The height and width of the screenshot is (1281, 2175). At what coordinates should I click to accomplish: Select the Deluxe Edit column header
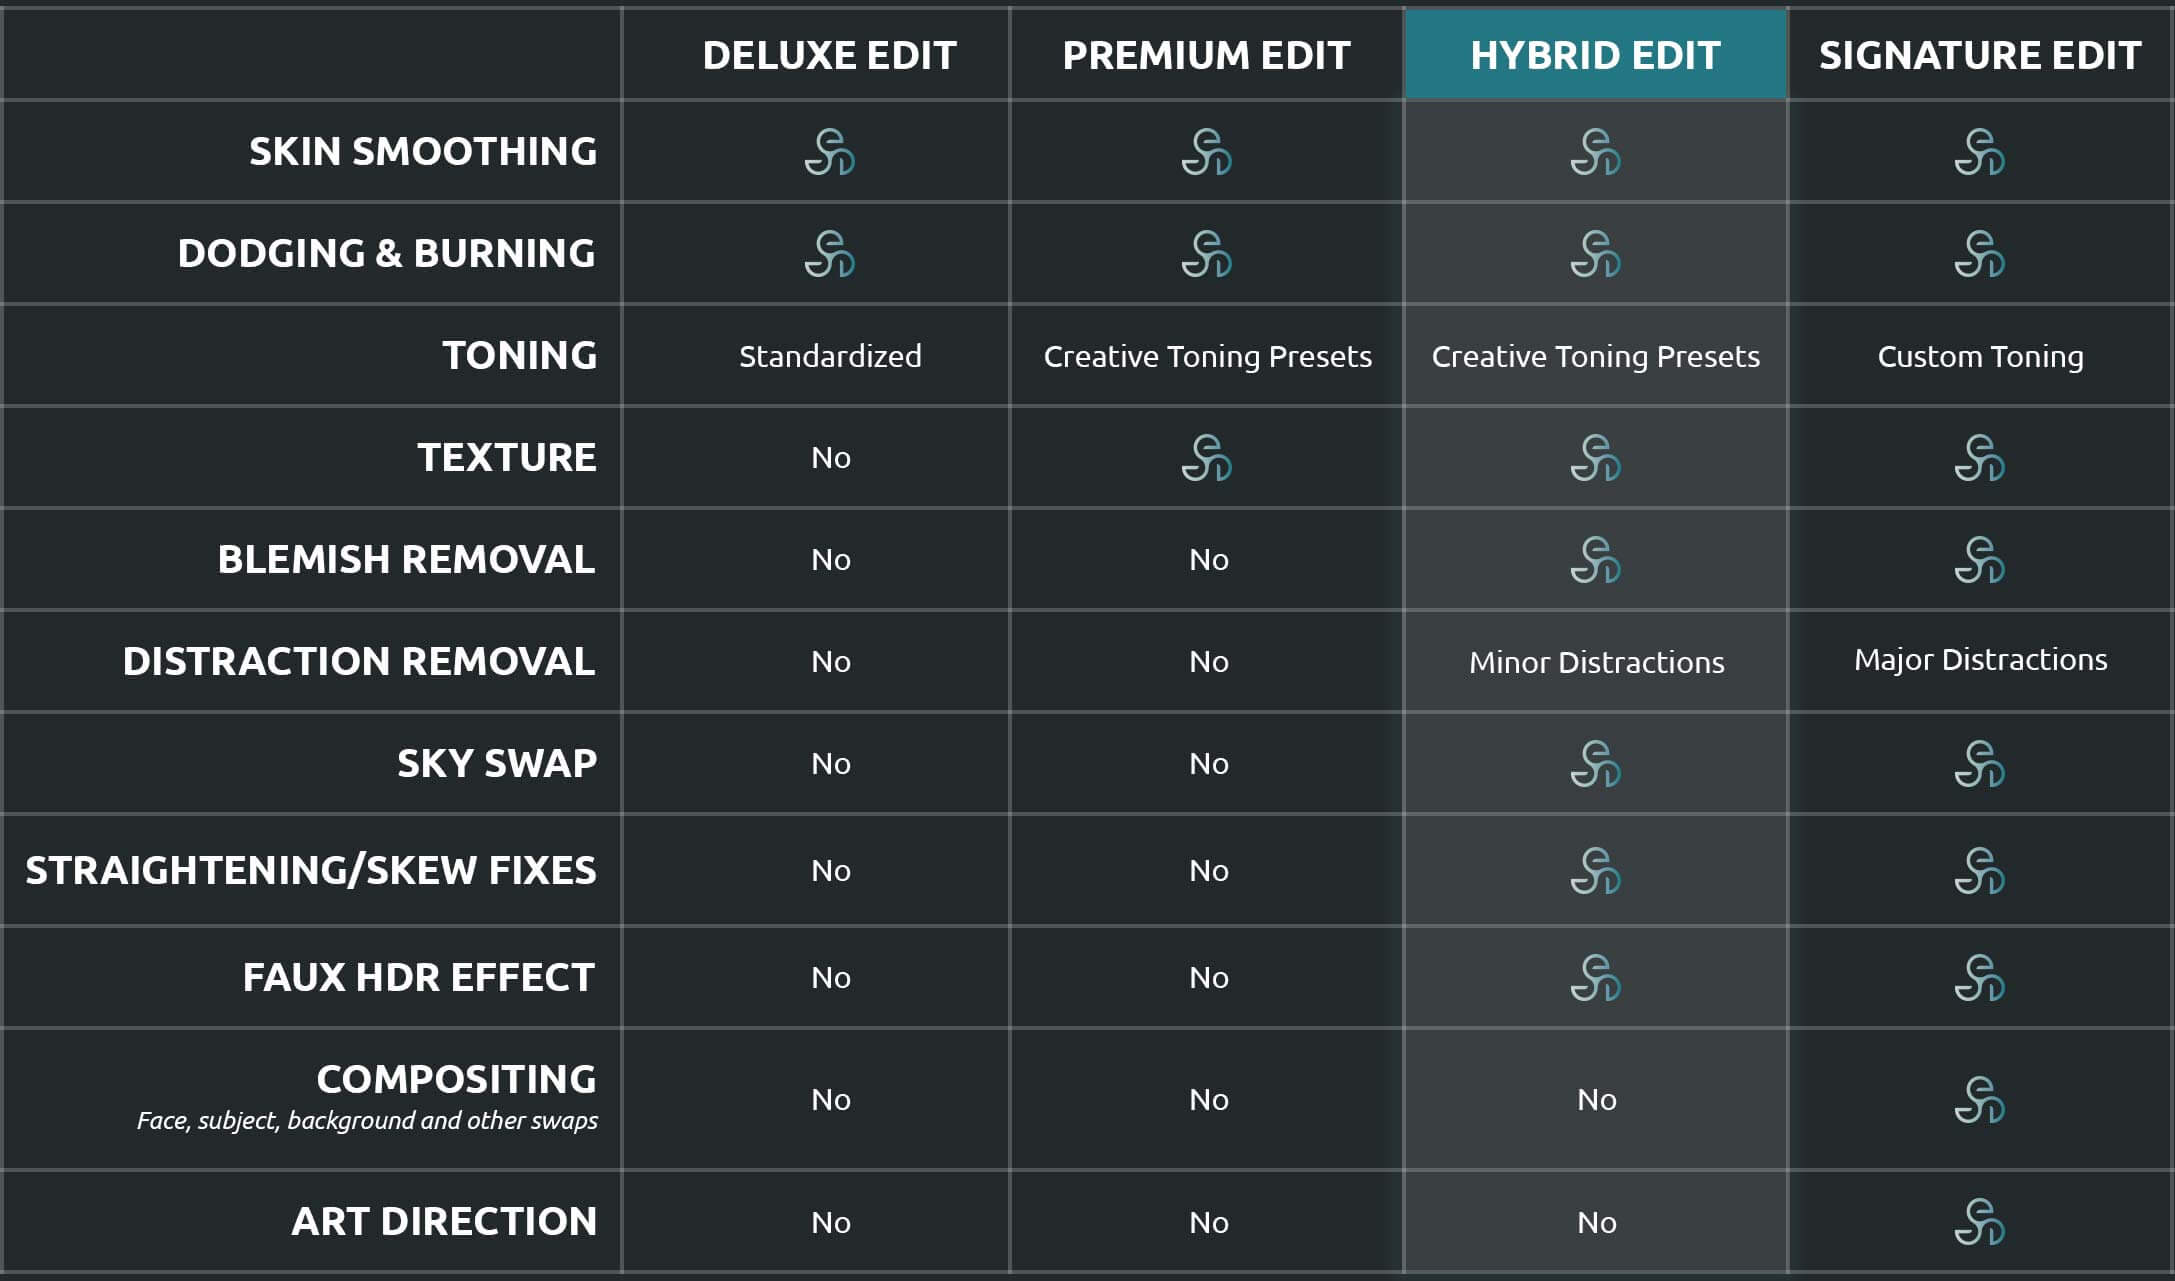coord(829,55)
